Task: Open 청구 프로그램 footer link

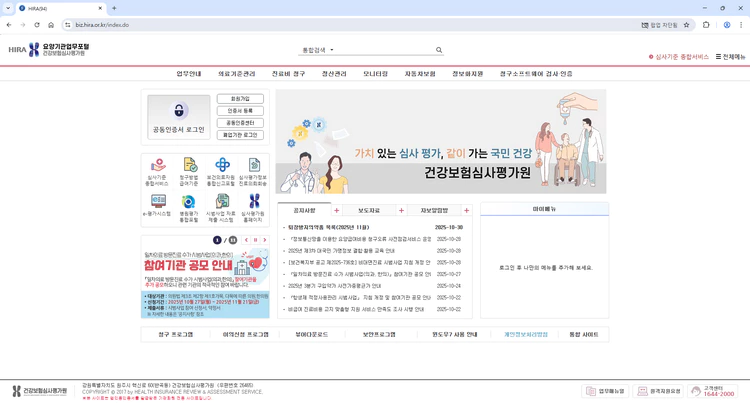Action: point(176,335)
